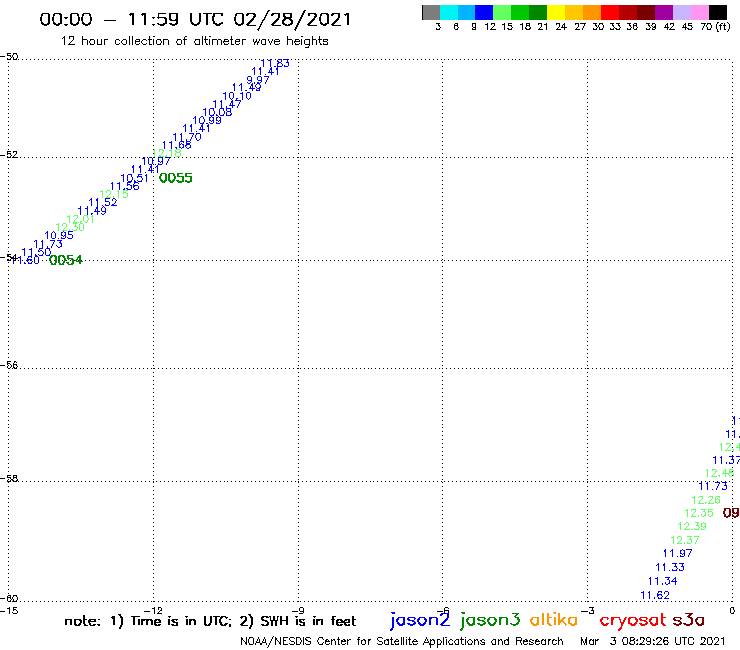Click the green 12.18 wave height value
This screenshot has width=740, height=650.
[x=167, y=153]
